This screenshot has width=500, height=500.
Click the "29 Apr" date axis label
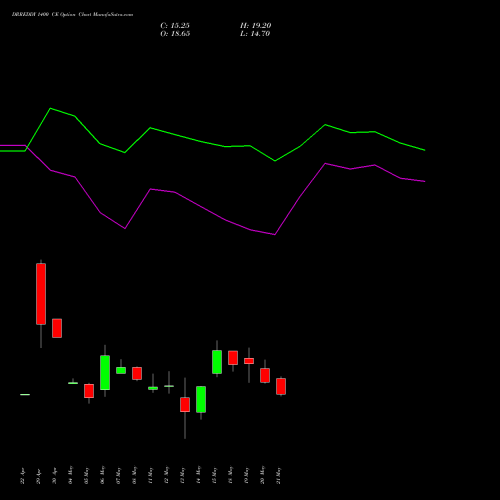(38, 476)
